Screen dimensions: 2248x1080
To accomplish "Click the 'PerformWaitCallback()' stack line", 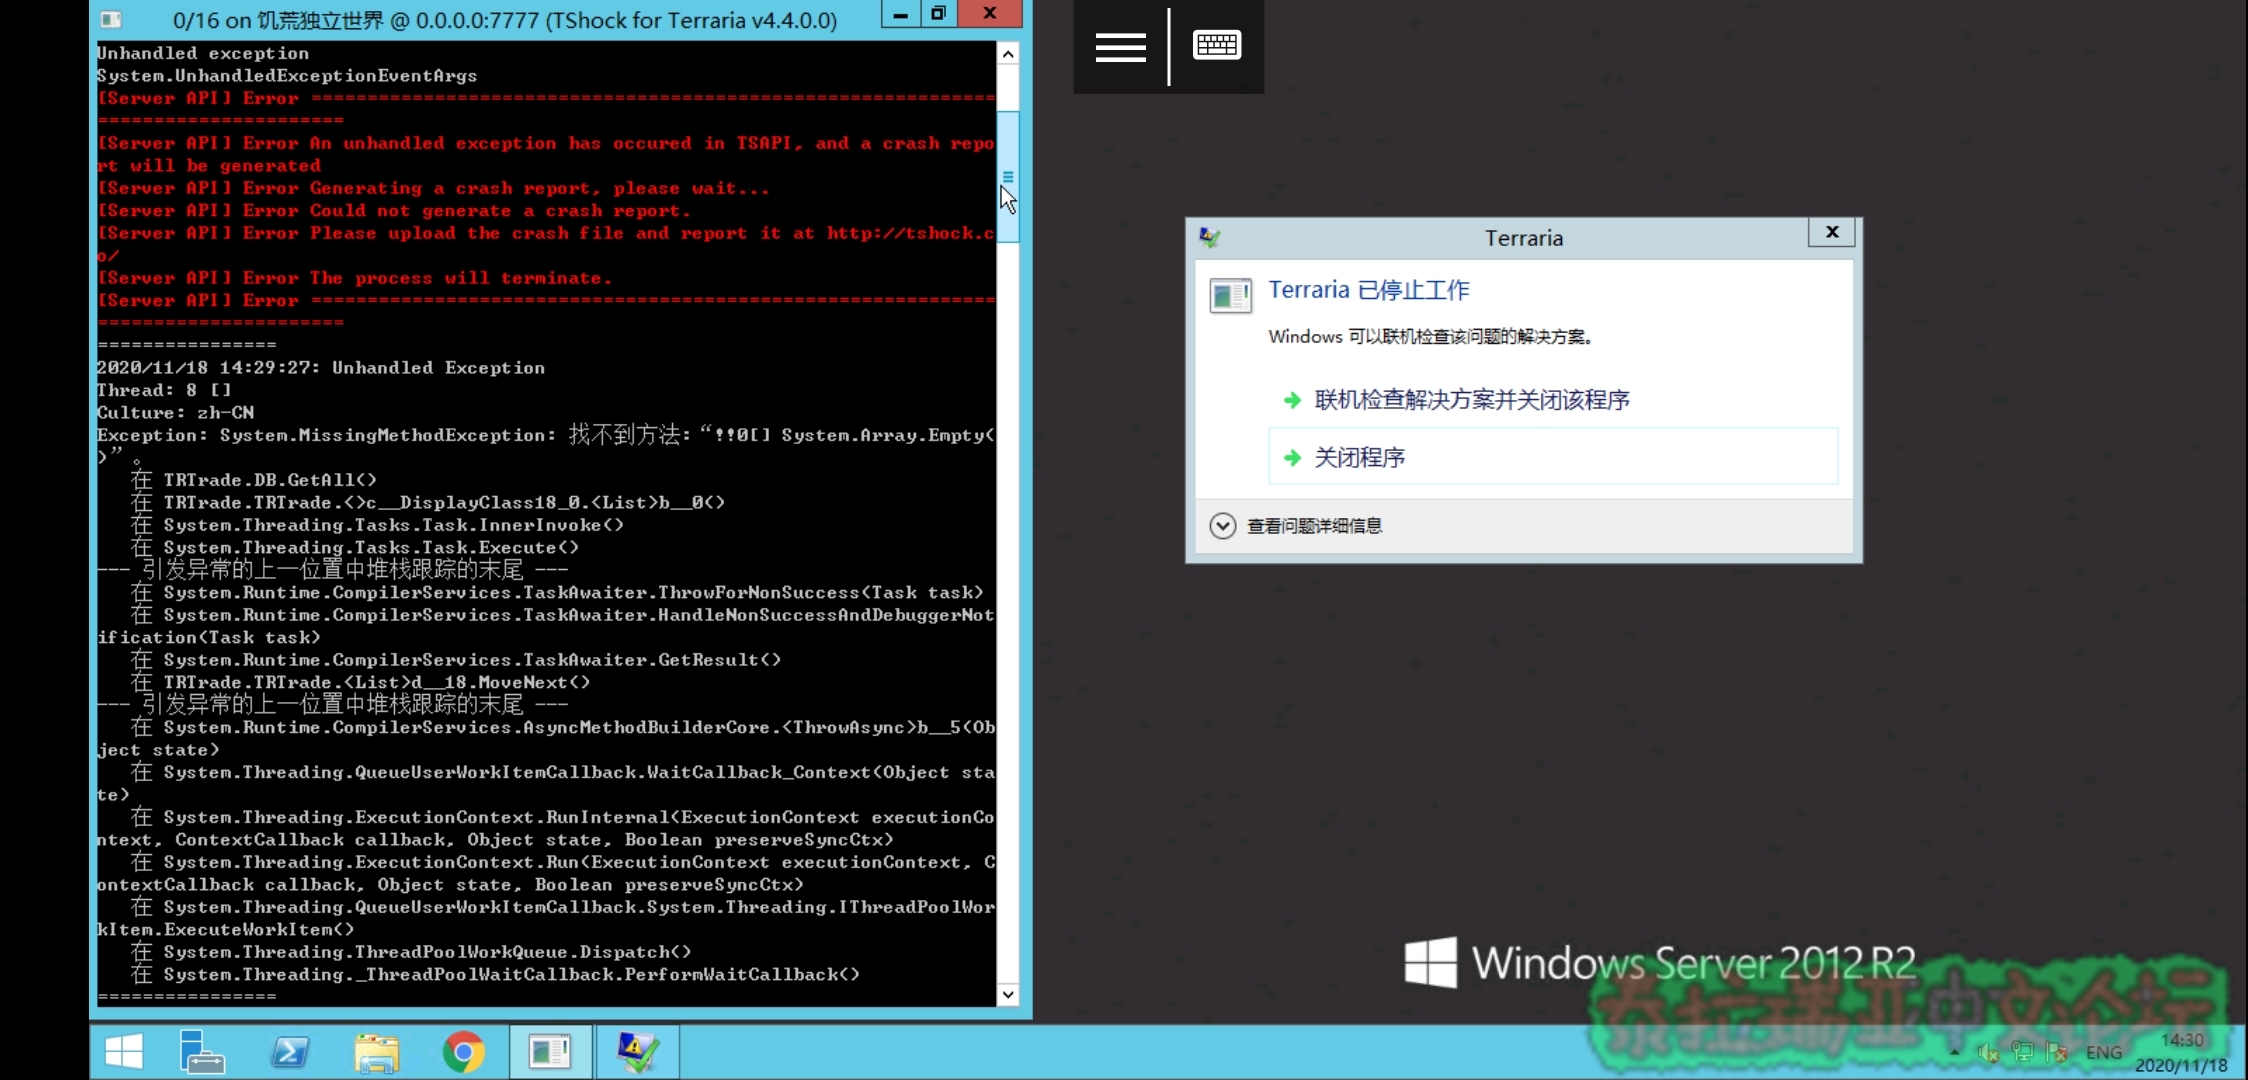I will tap(495, 974).
